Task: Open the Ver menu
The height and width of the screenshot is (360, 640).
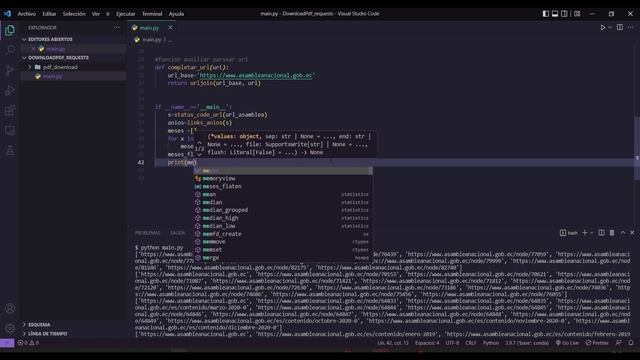Action: click(x=96, y=13)
